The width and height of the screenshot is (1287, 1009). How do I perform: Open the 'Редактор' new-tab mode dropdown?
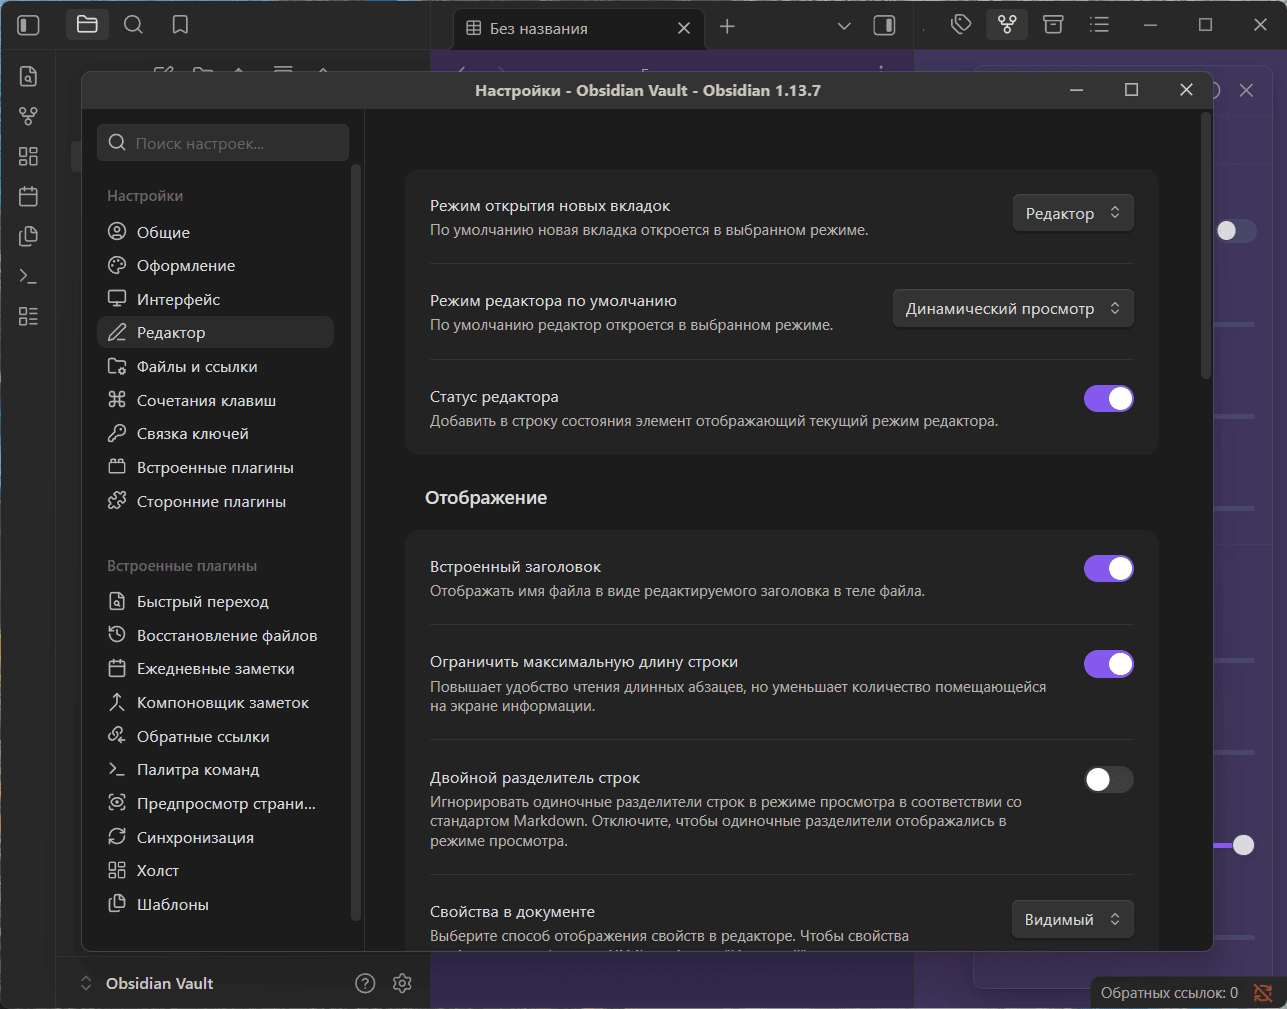click(x=1073, y=213)
